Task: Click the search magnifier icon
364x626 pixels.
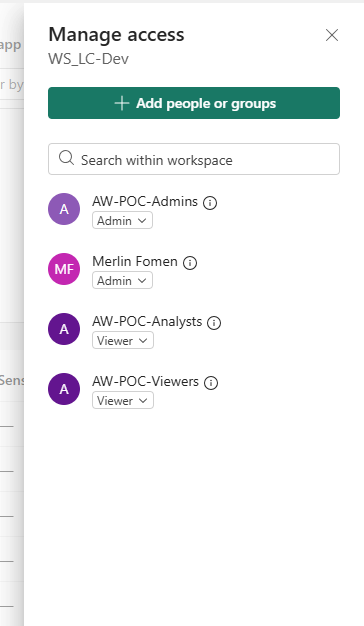Action: (x=66, y=158)
